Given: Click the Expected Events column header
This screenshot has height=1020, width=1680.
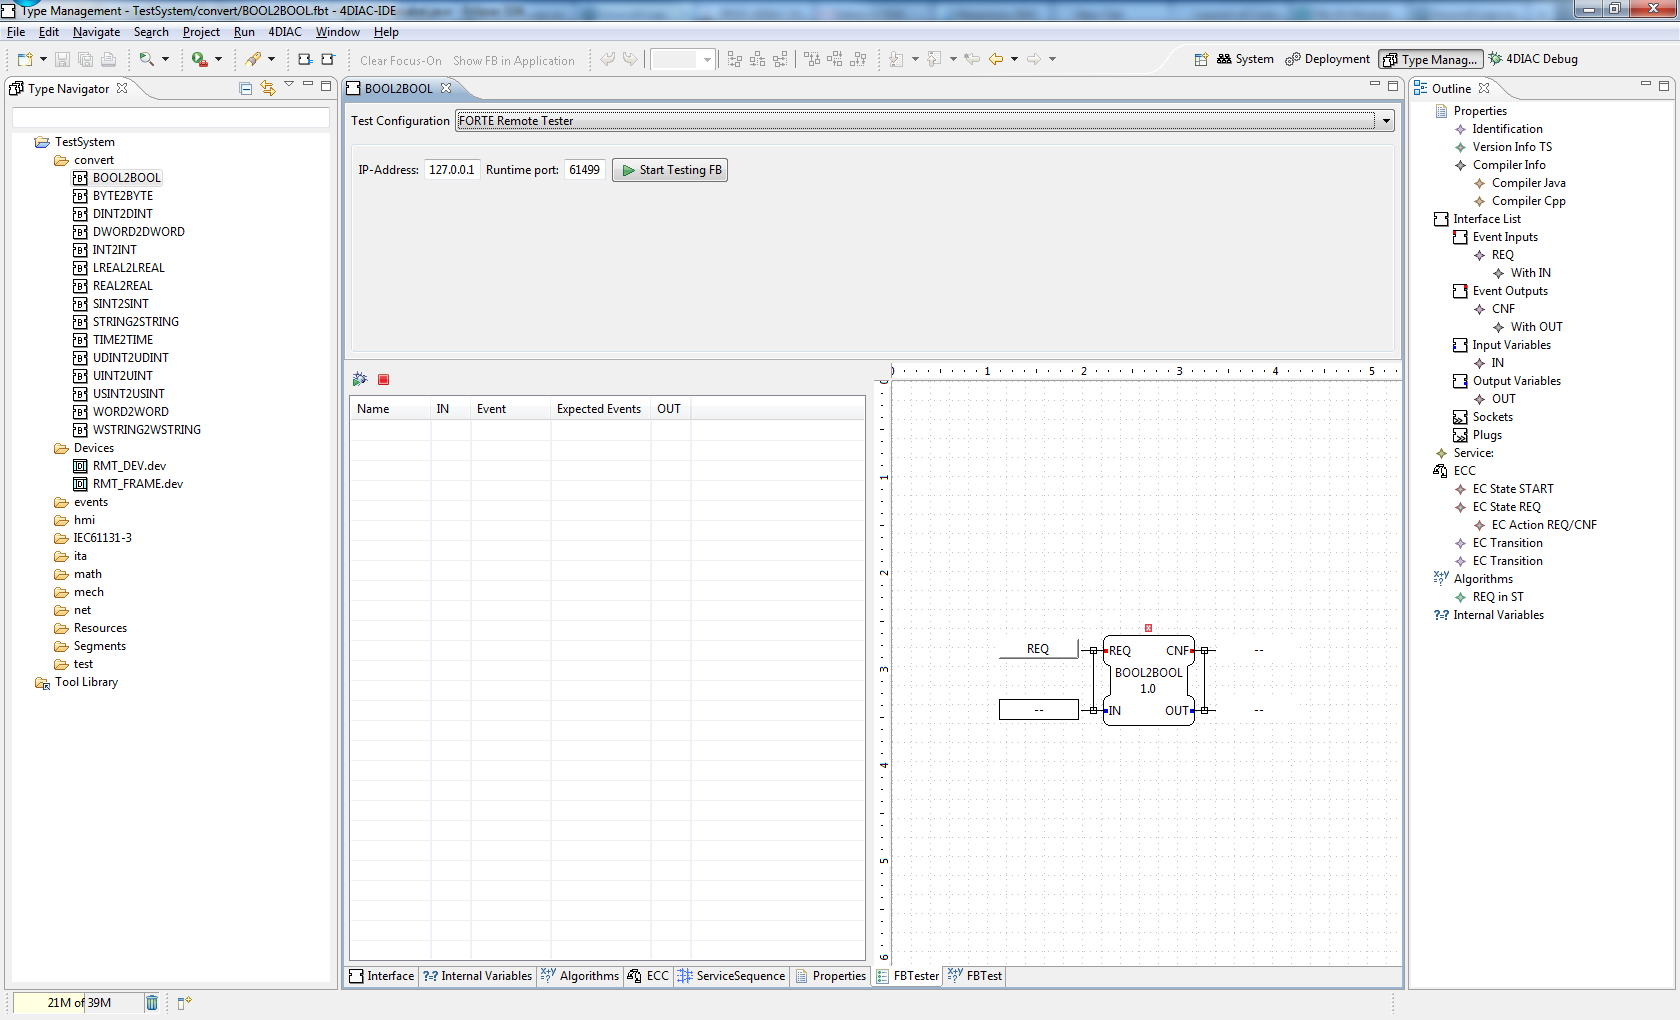Looking at the screenshot, I should pos(599,409).
